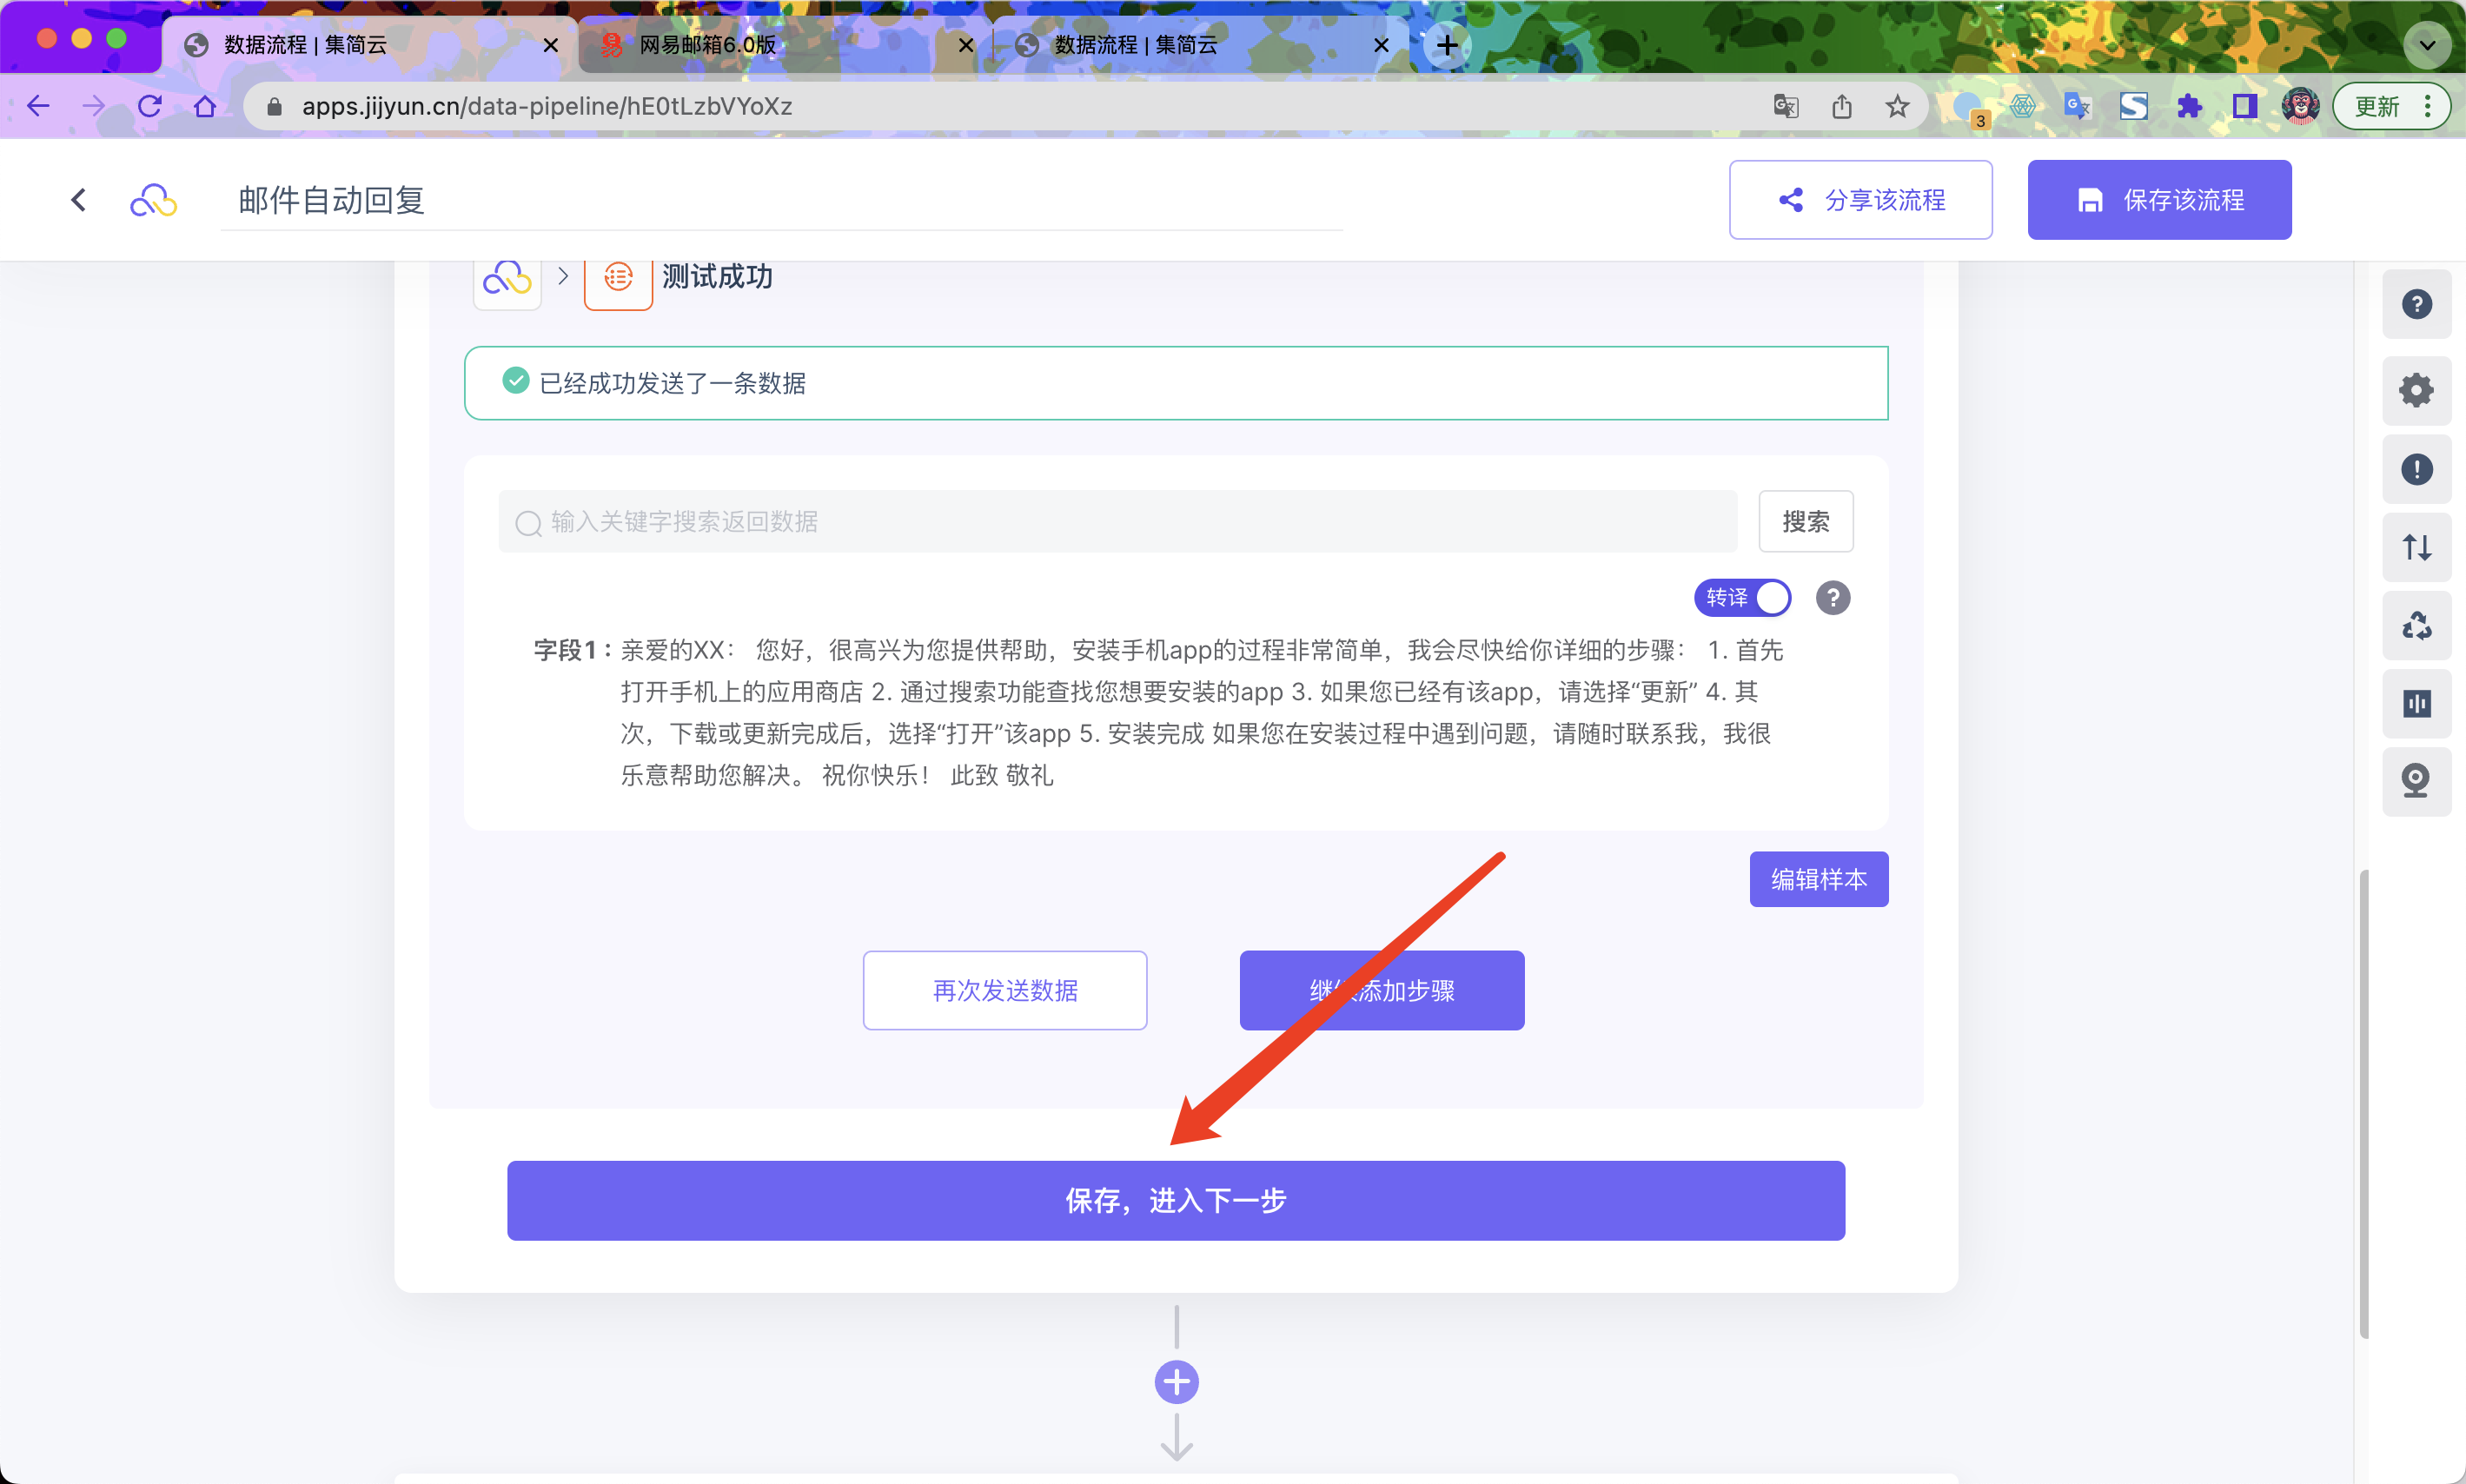Screen dimensions: 2466x1484
Task: Open the help question-mark sidebar icon
Action: [x=2416, y=304]
